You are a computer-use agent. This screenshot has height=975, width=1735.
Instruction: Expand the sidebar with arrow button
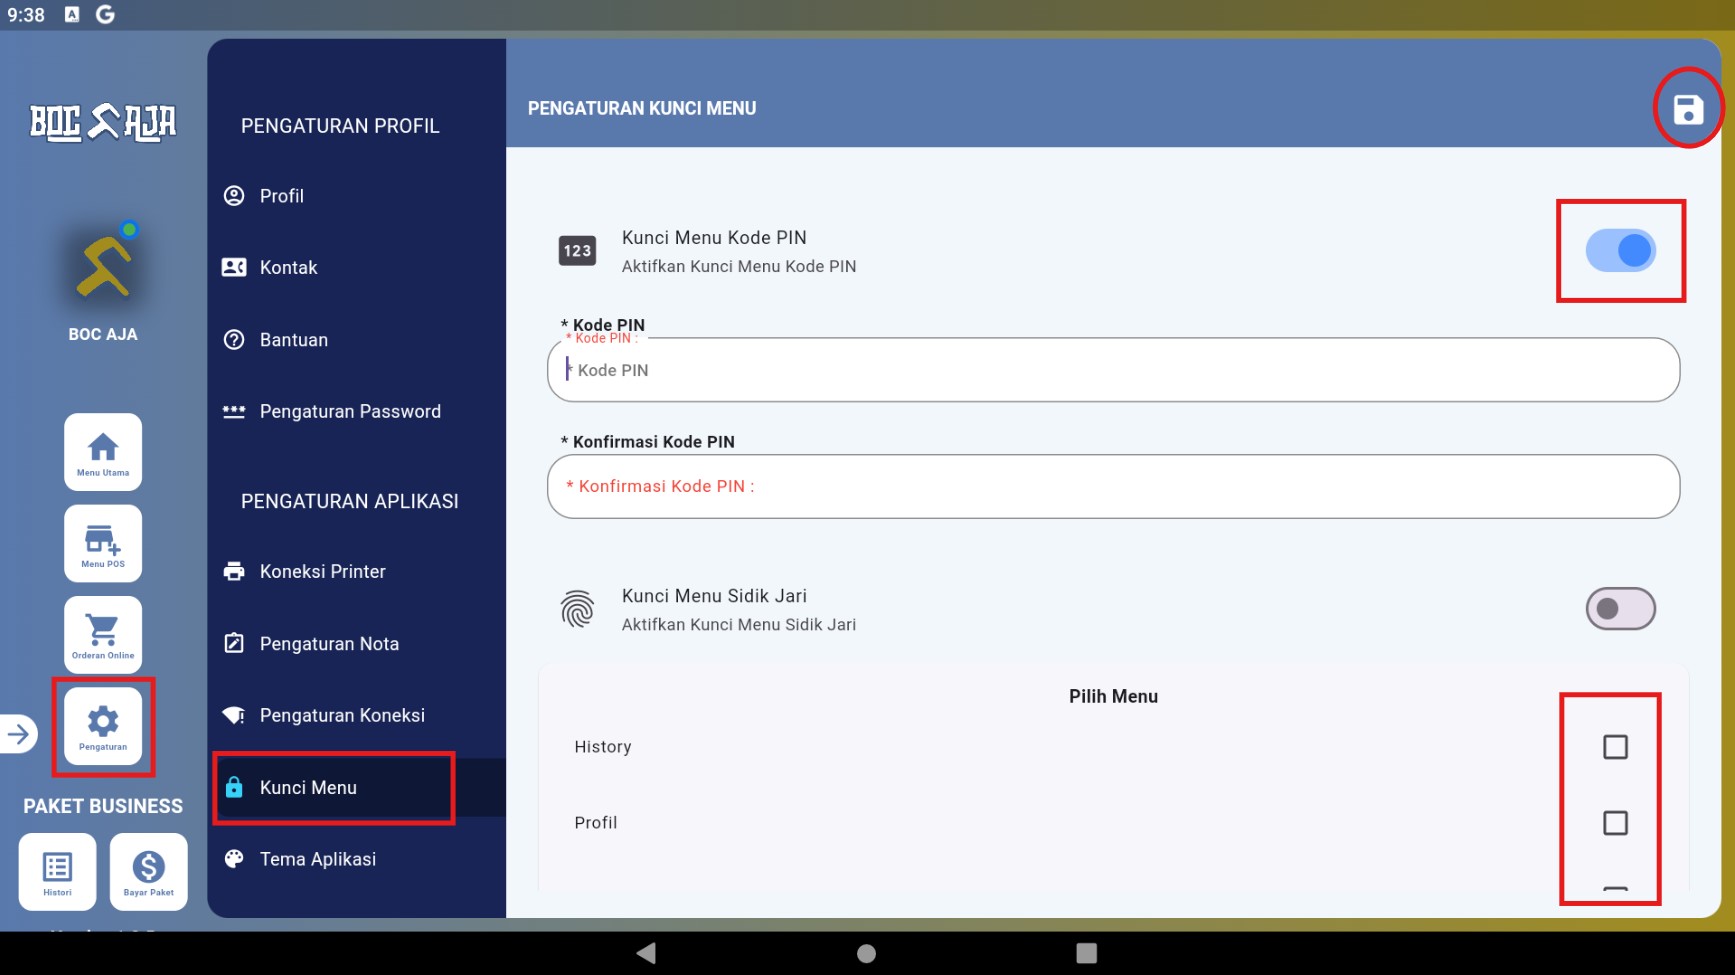tap(19, 734)
